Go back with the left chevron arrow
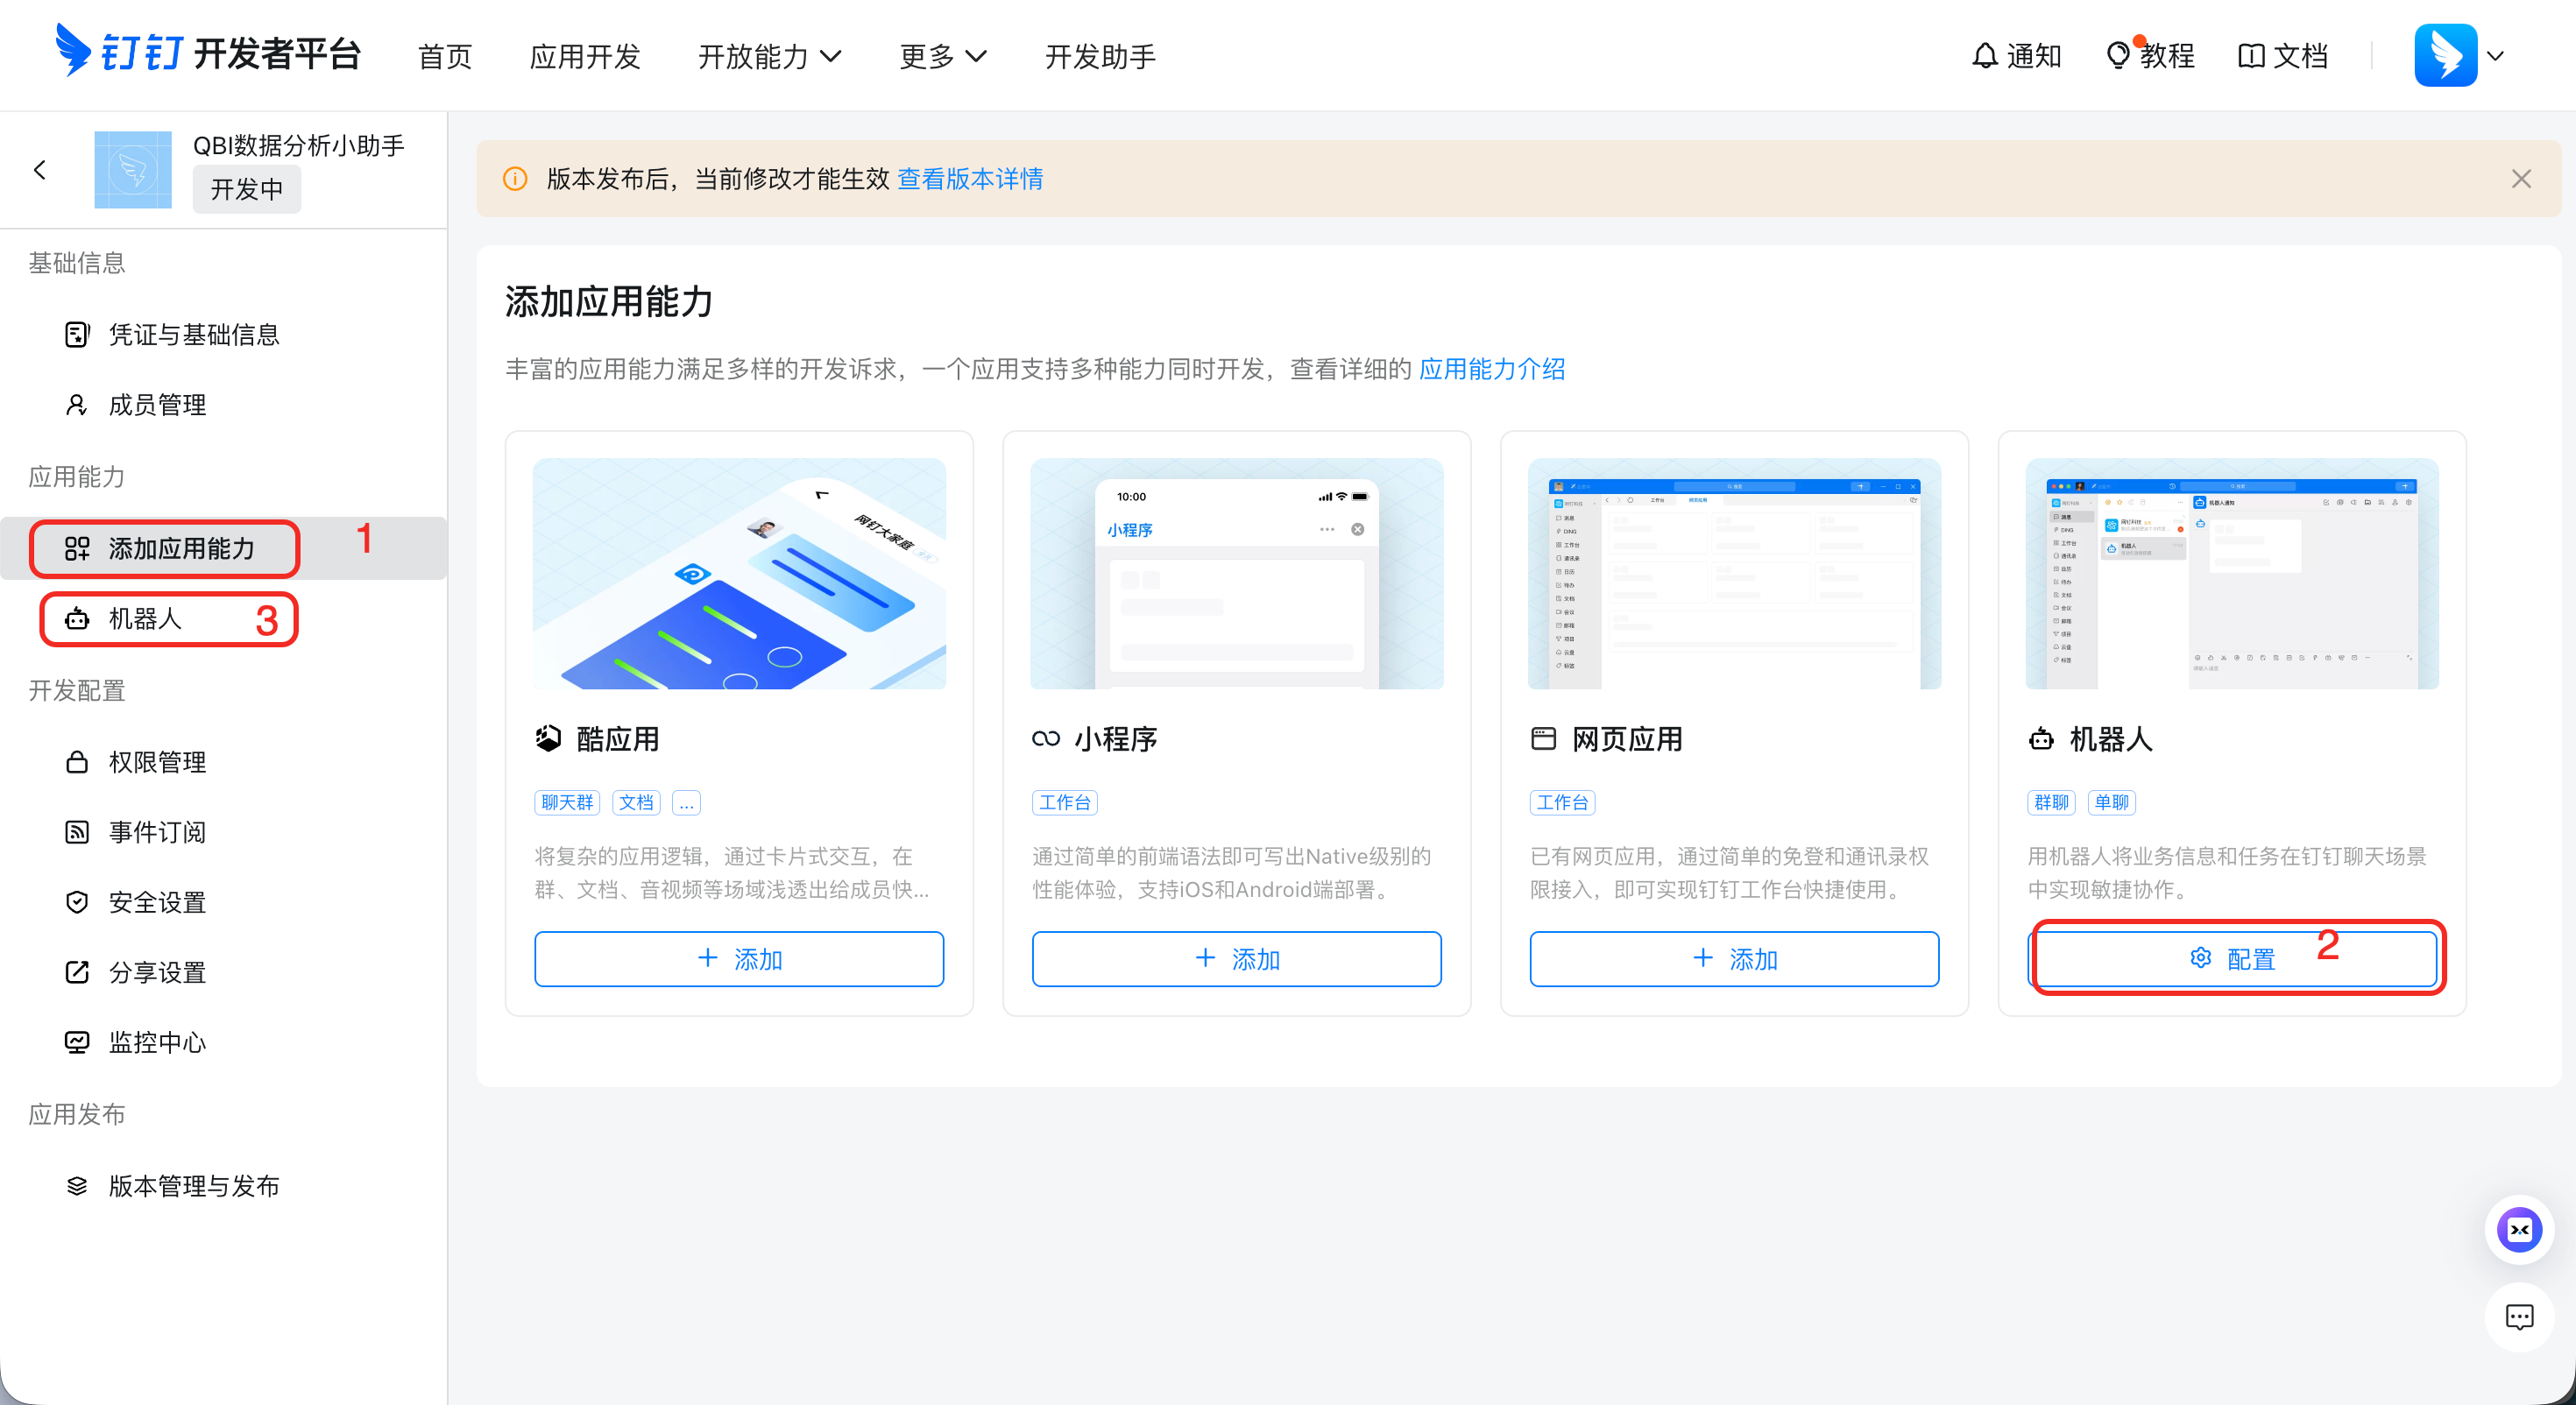This screenshot has height=1405, width=2576. pos(40,170)
